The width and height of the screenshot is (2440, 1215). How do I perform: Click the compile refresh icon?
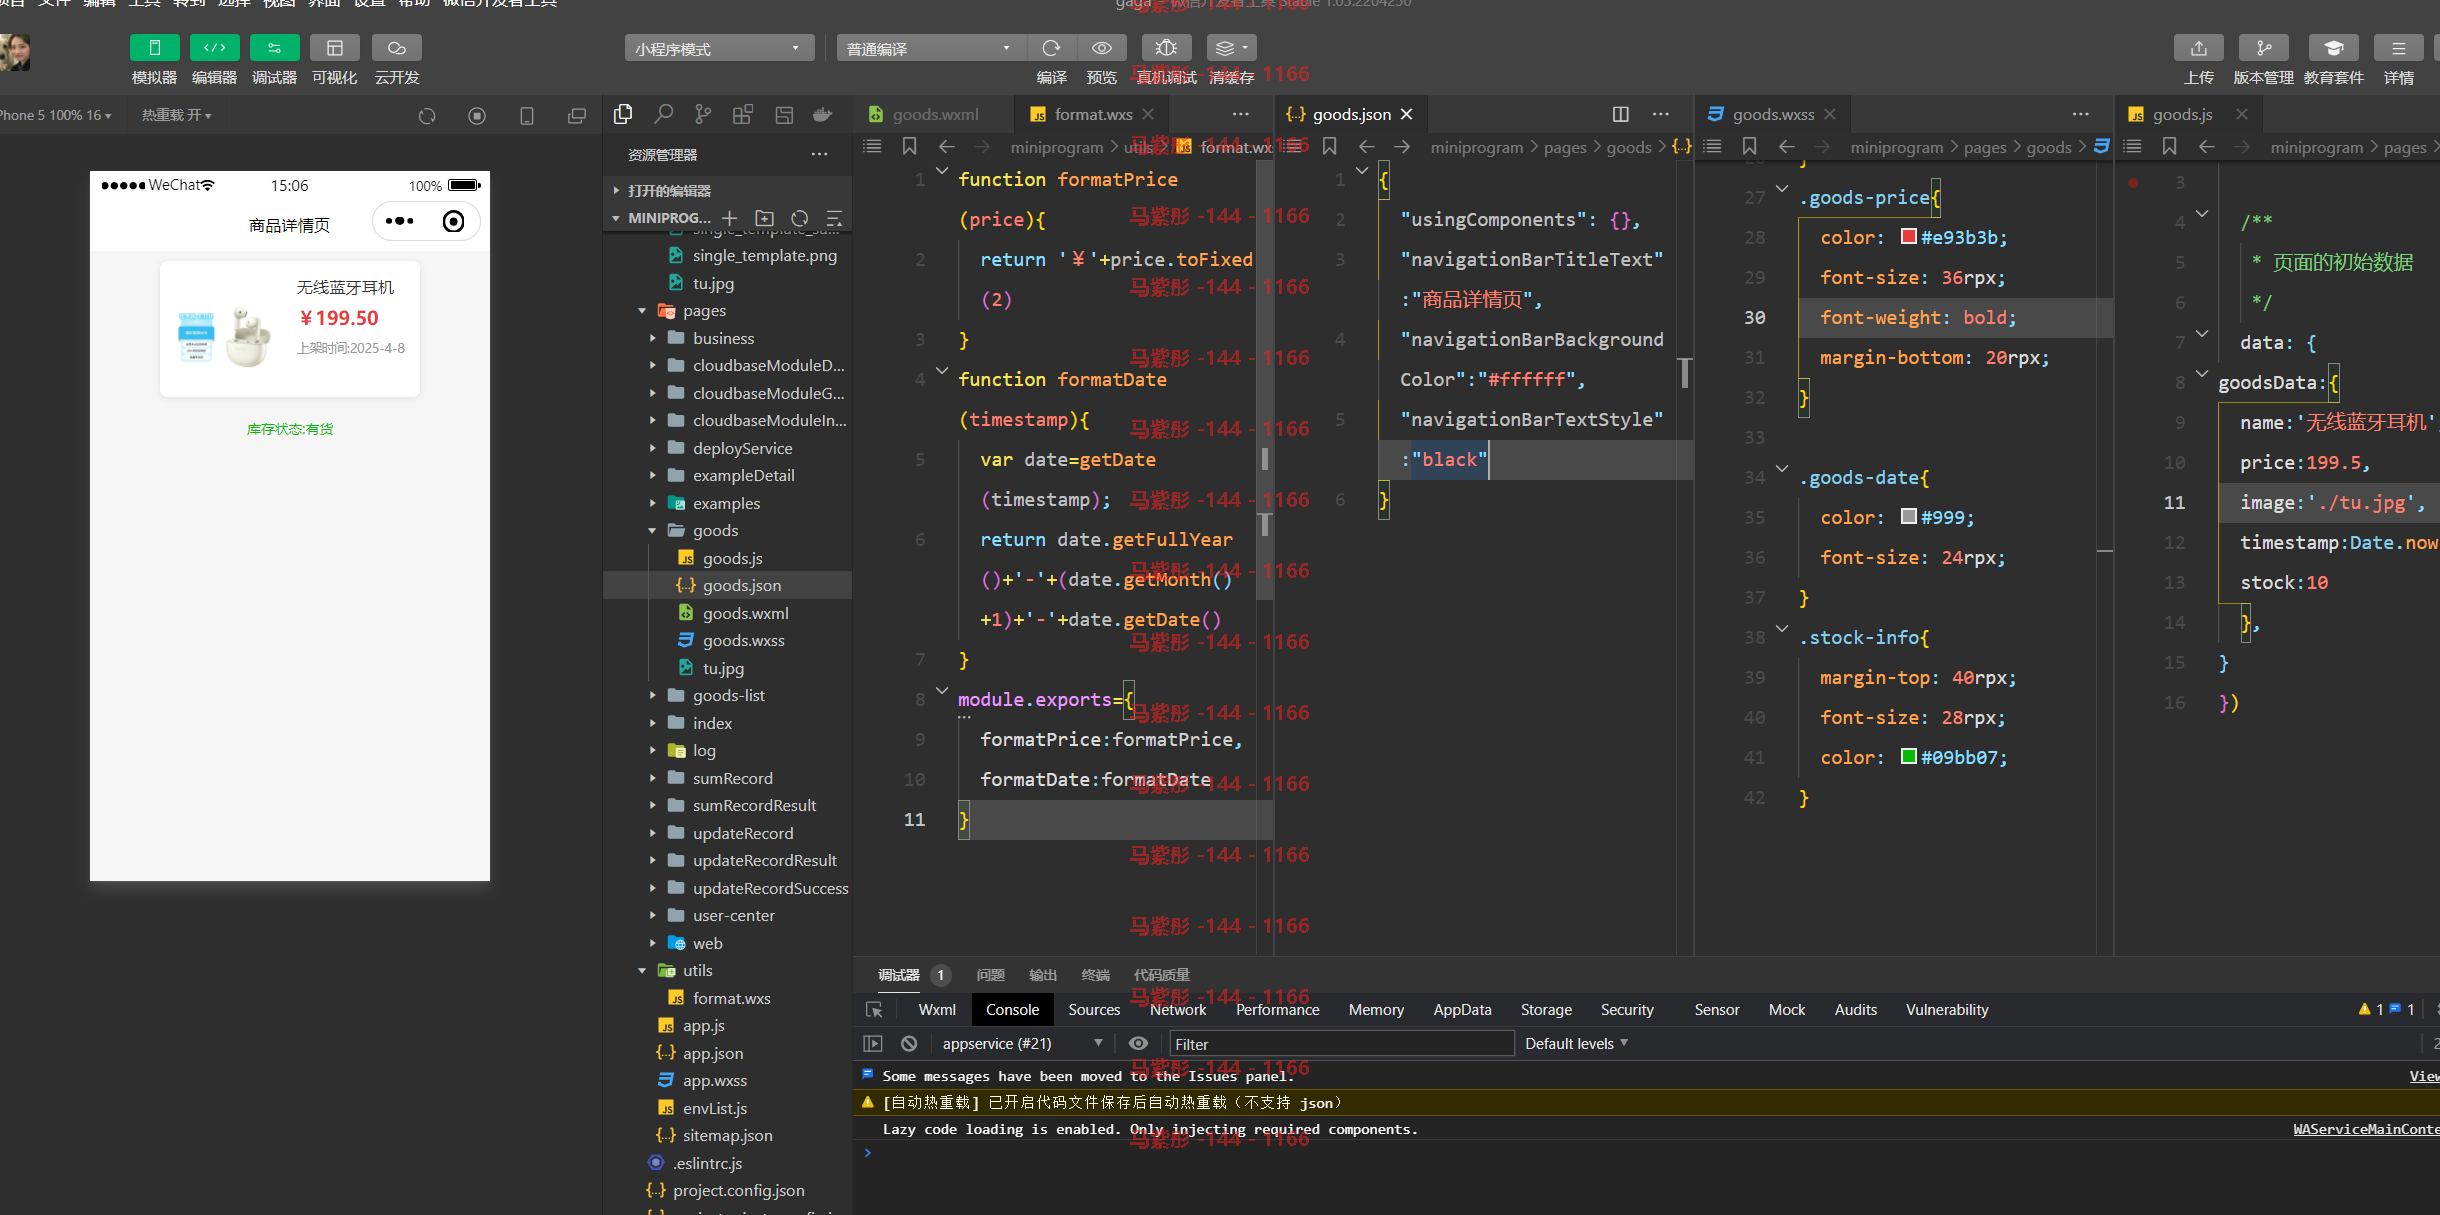click(1051, 48)
